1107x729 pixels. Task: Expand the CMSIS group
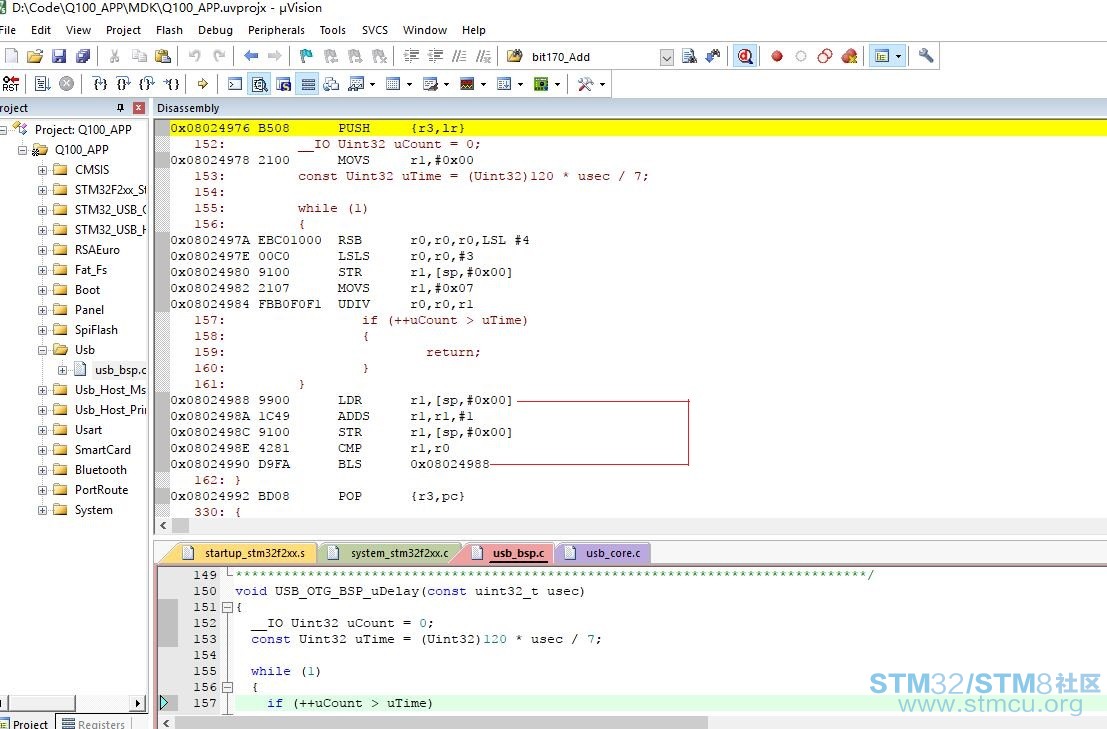point(42,170)
